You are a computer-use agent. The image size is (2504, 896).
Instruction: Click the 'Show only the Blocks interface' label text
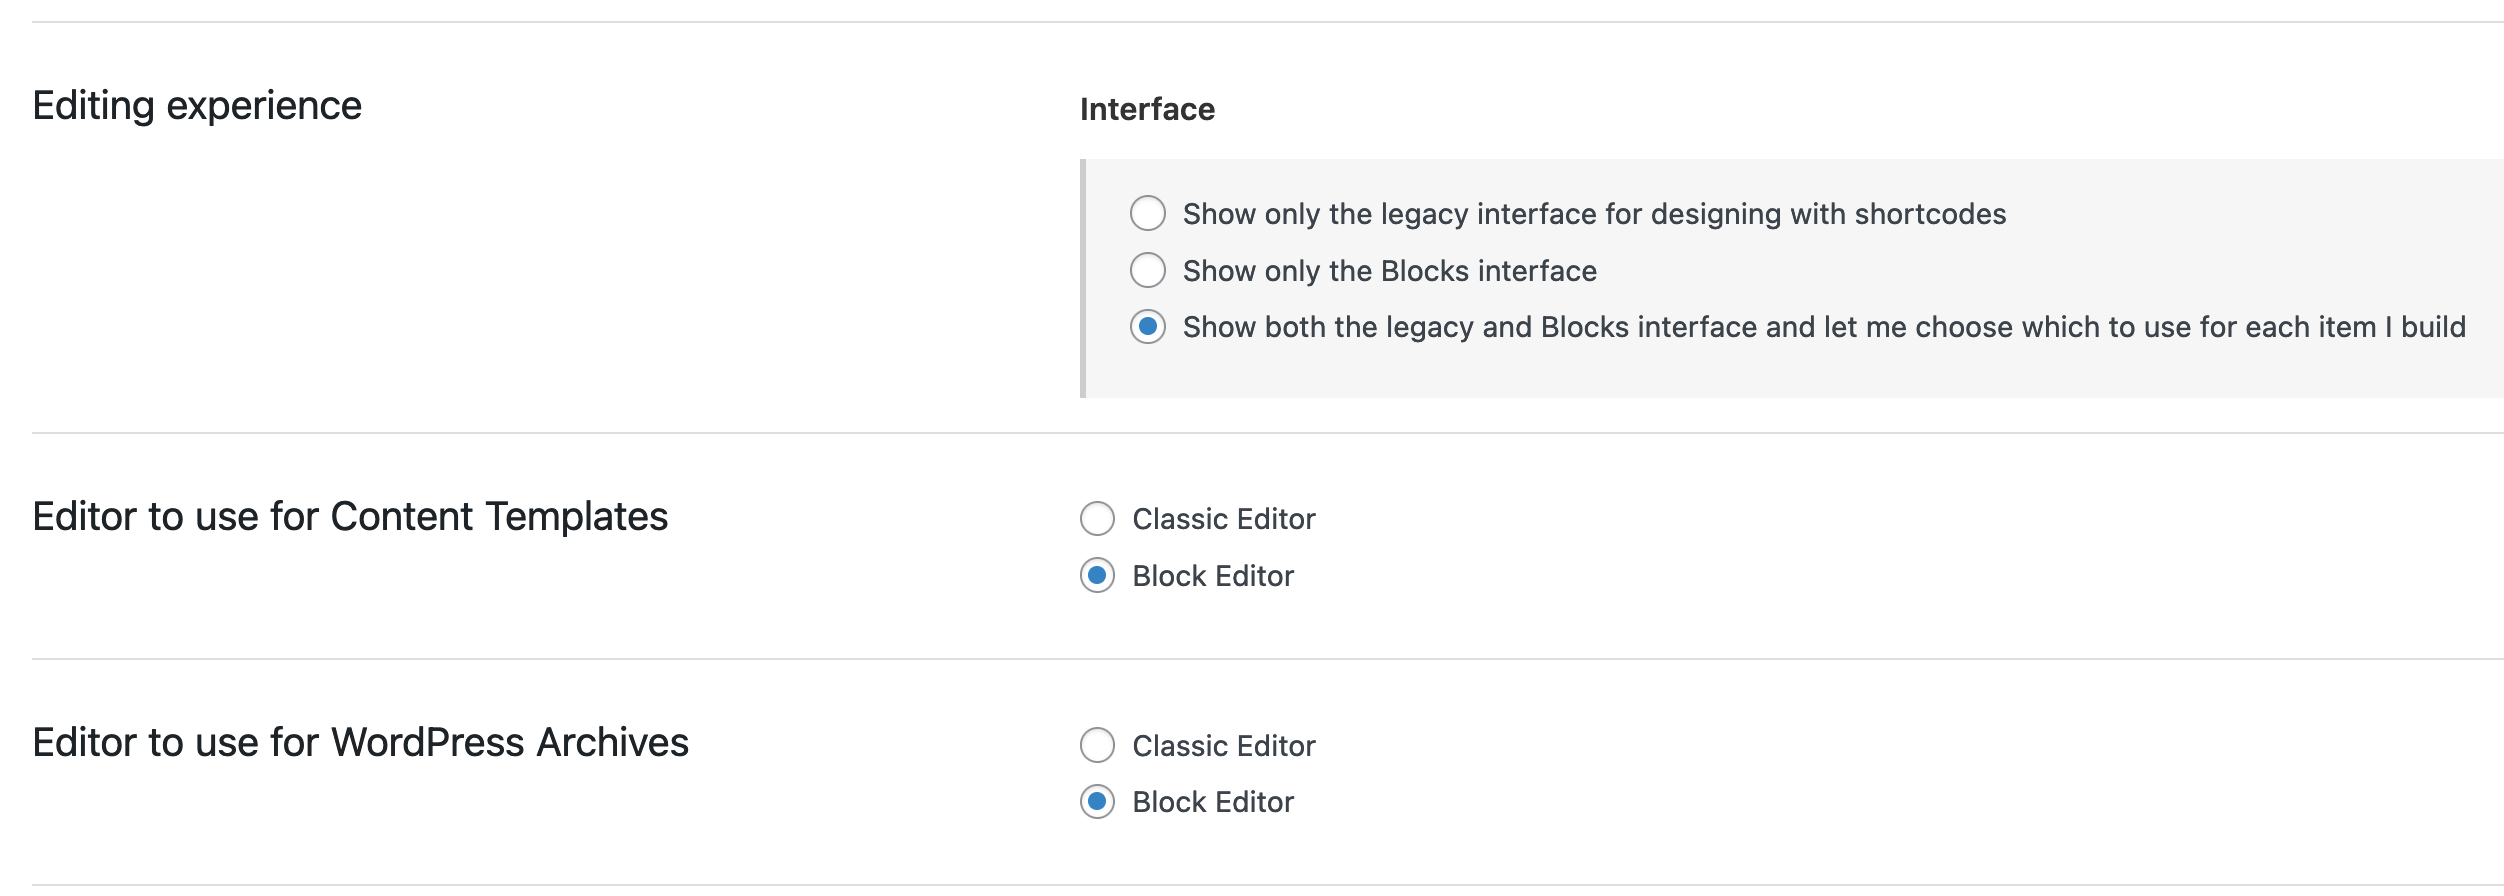pos(1389,271)
